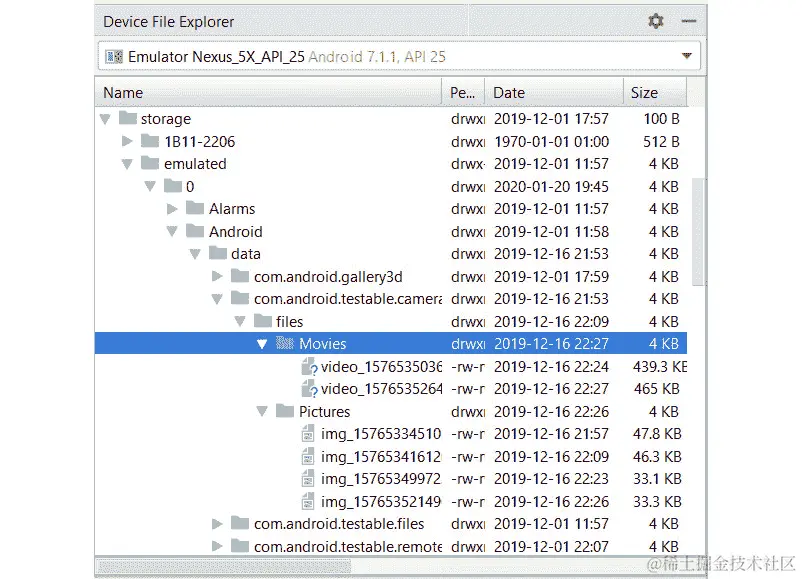Screen dimensions: 802x579
Task: Expand the com.android.testable.files folder arrow
Action: 217,524
